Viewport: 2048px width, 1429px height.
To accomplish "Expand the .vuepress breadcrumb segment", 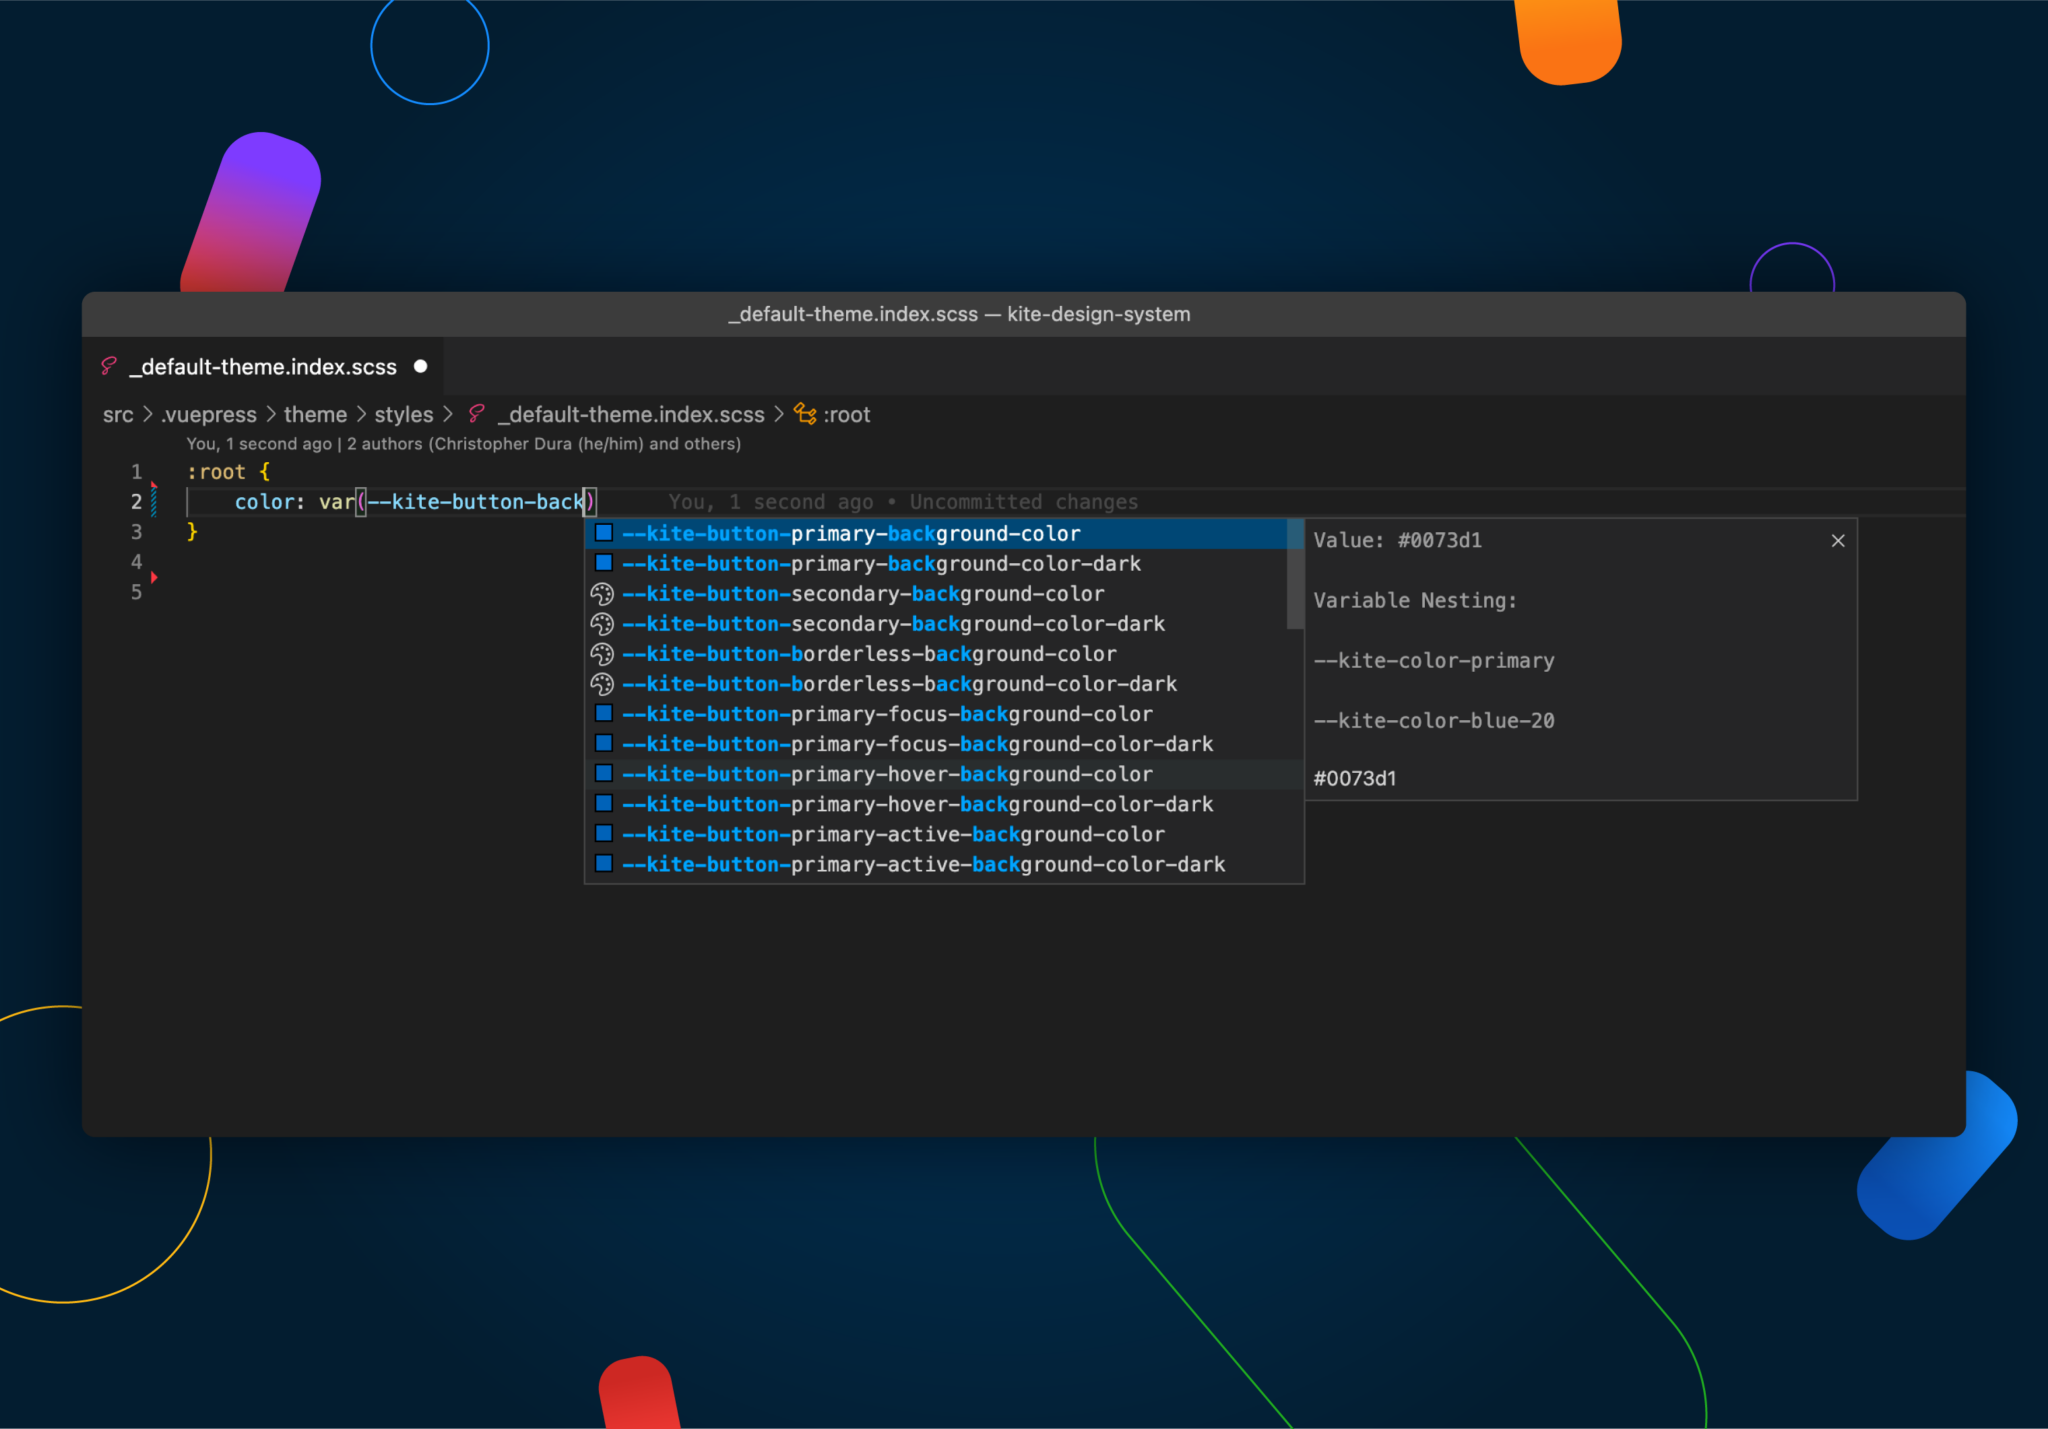I will click(x=209, y=414).
